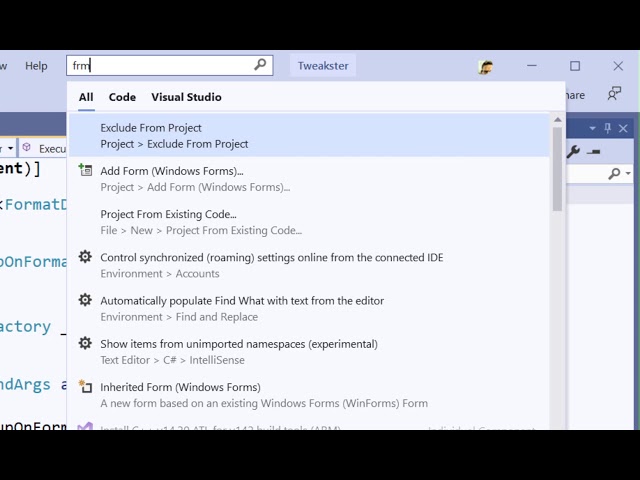640x480 pixels.
Task: Select Inherited Form (Windows Forms) result
Action: pyautogui.click(x=309, y=395)
